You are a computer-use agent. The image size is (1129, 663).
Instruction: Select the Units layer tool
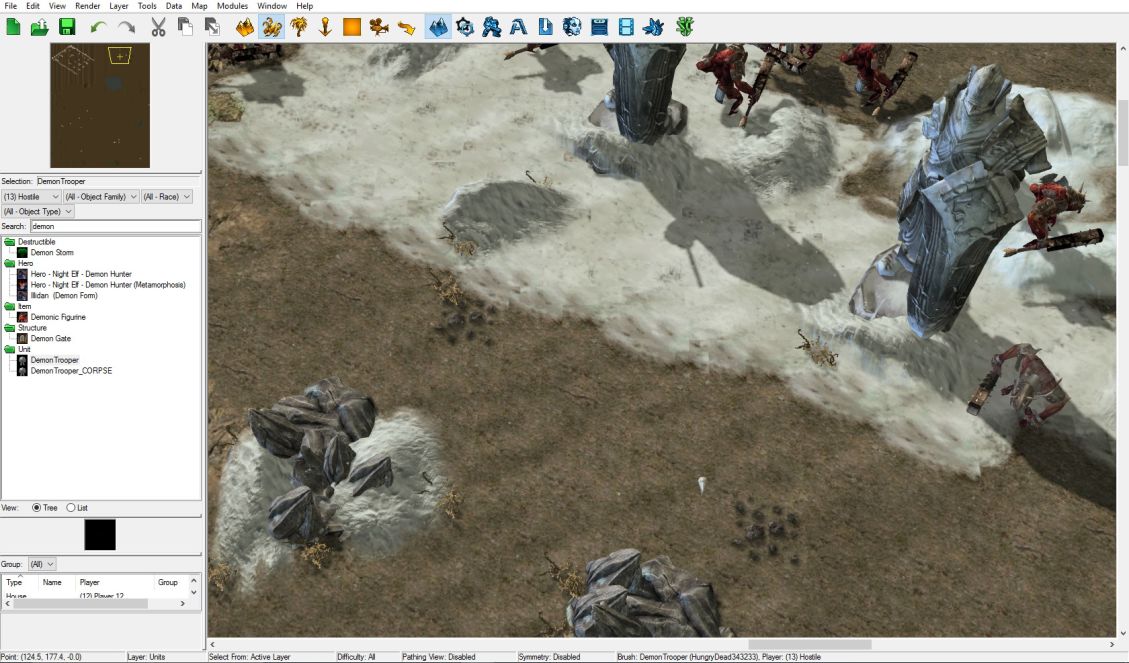point(271,27)
